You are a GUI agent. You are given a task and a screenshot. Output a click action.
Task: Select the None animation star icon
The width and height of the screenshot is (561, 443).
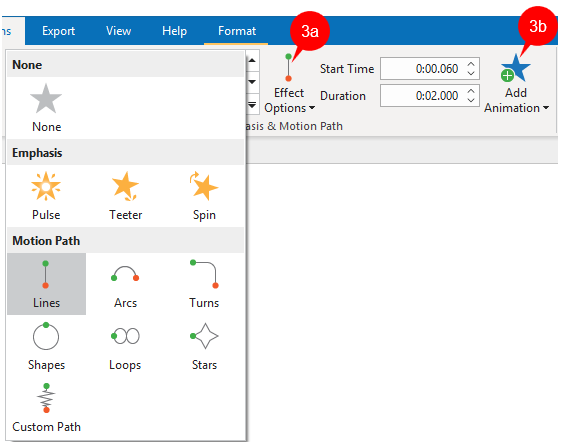(x=46, y=98)
